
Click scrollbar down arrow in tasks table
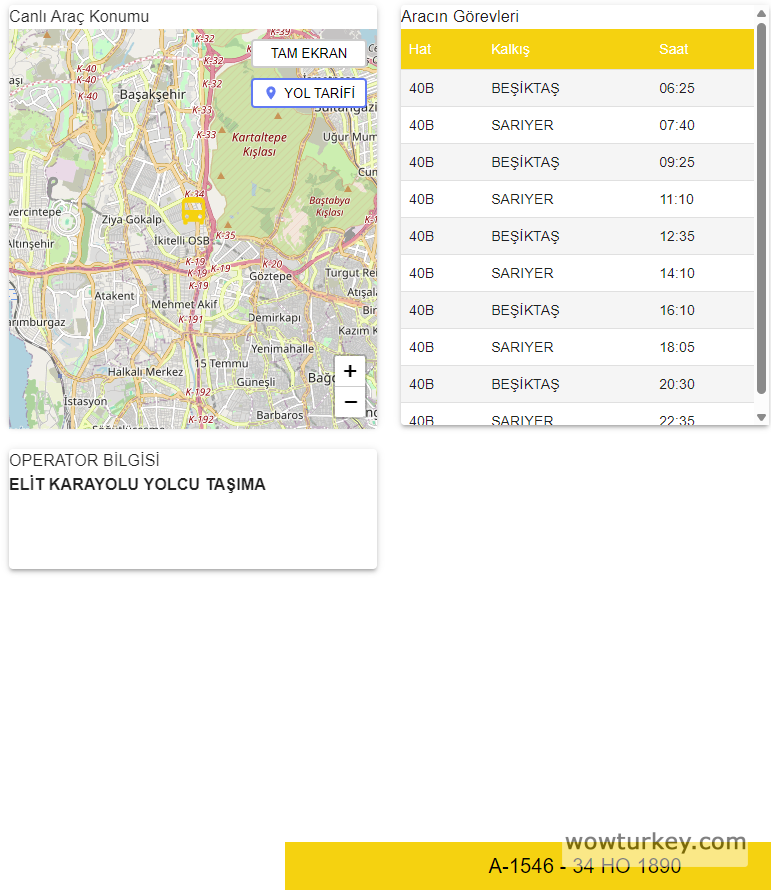(761, 417)
